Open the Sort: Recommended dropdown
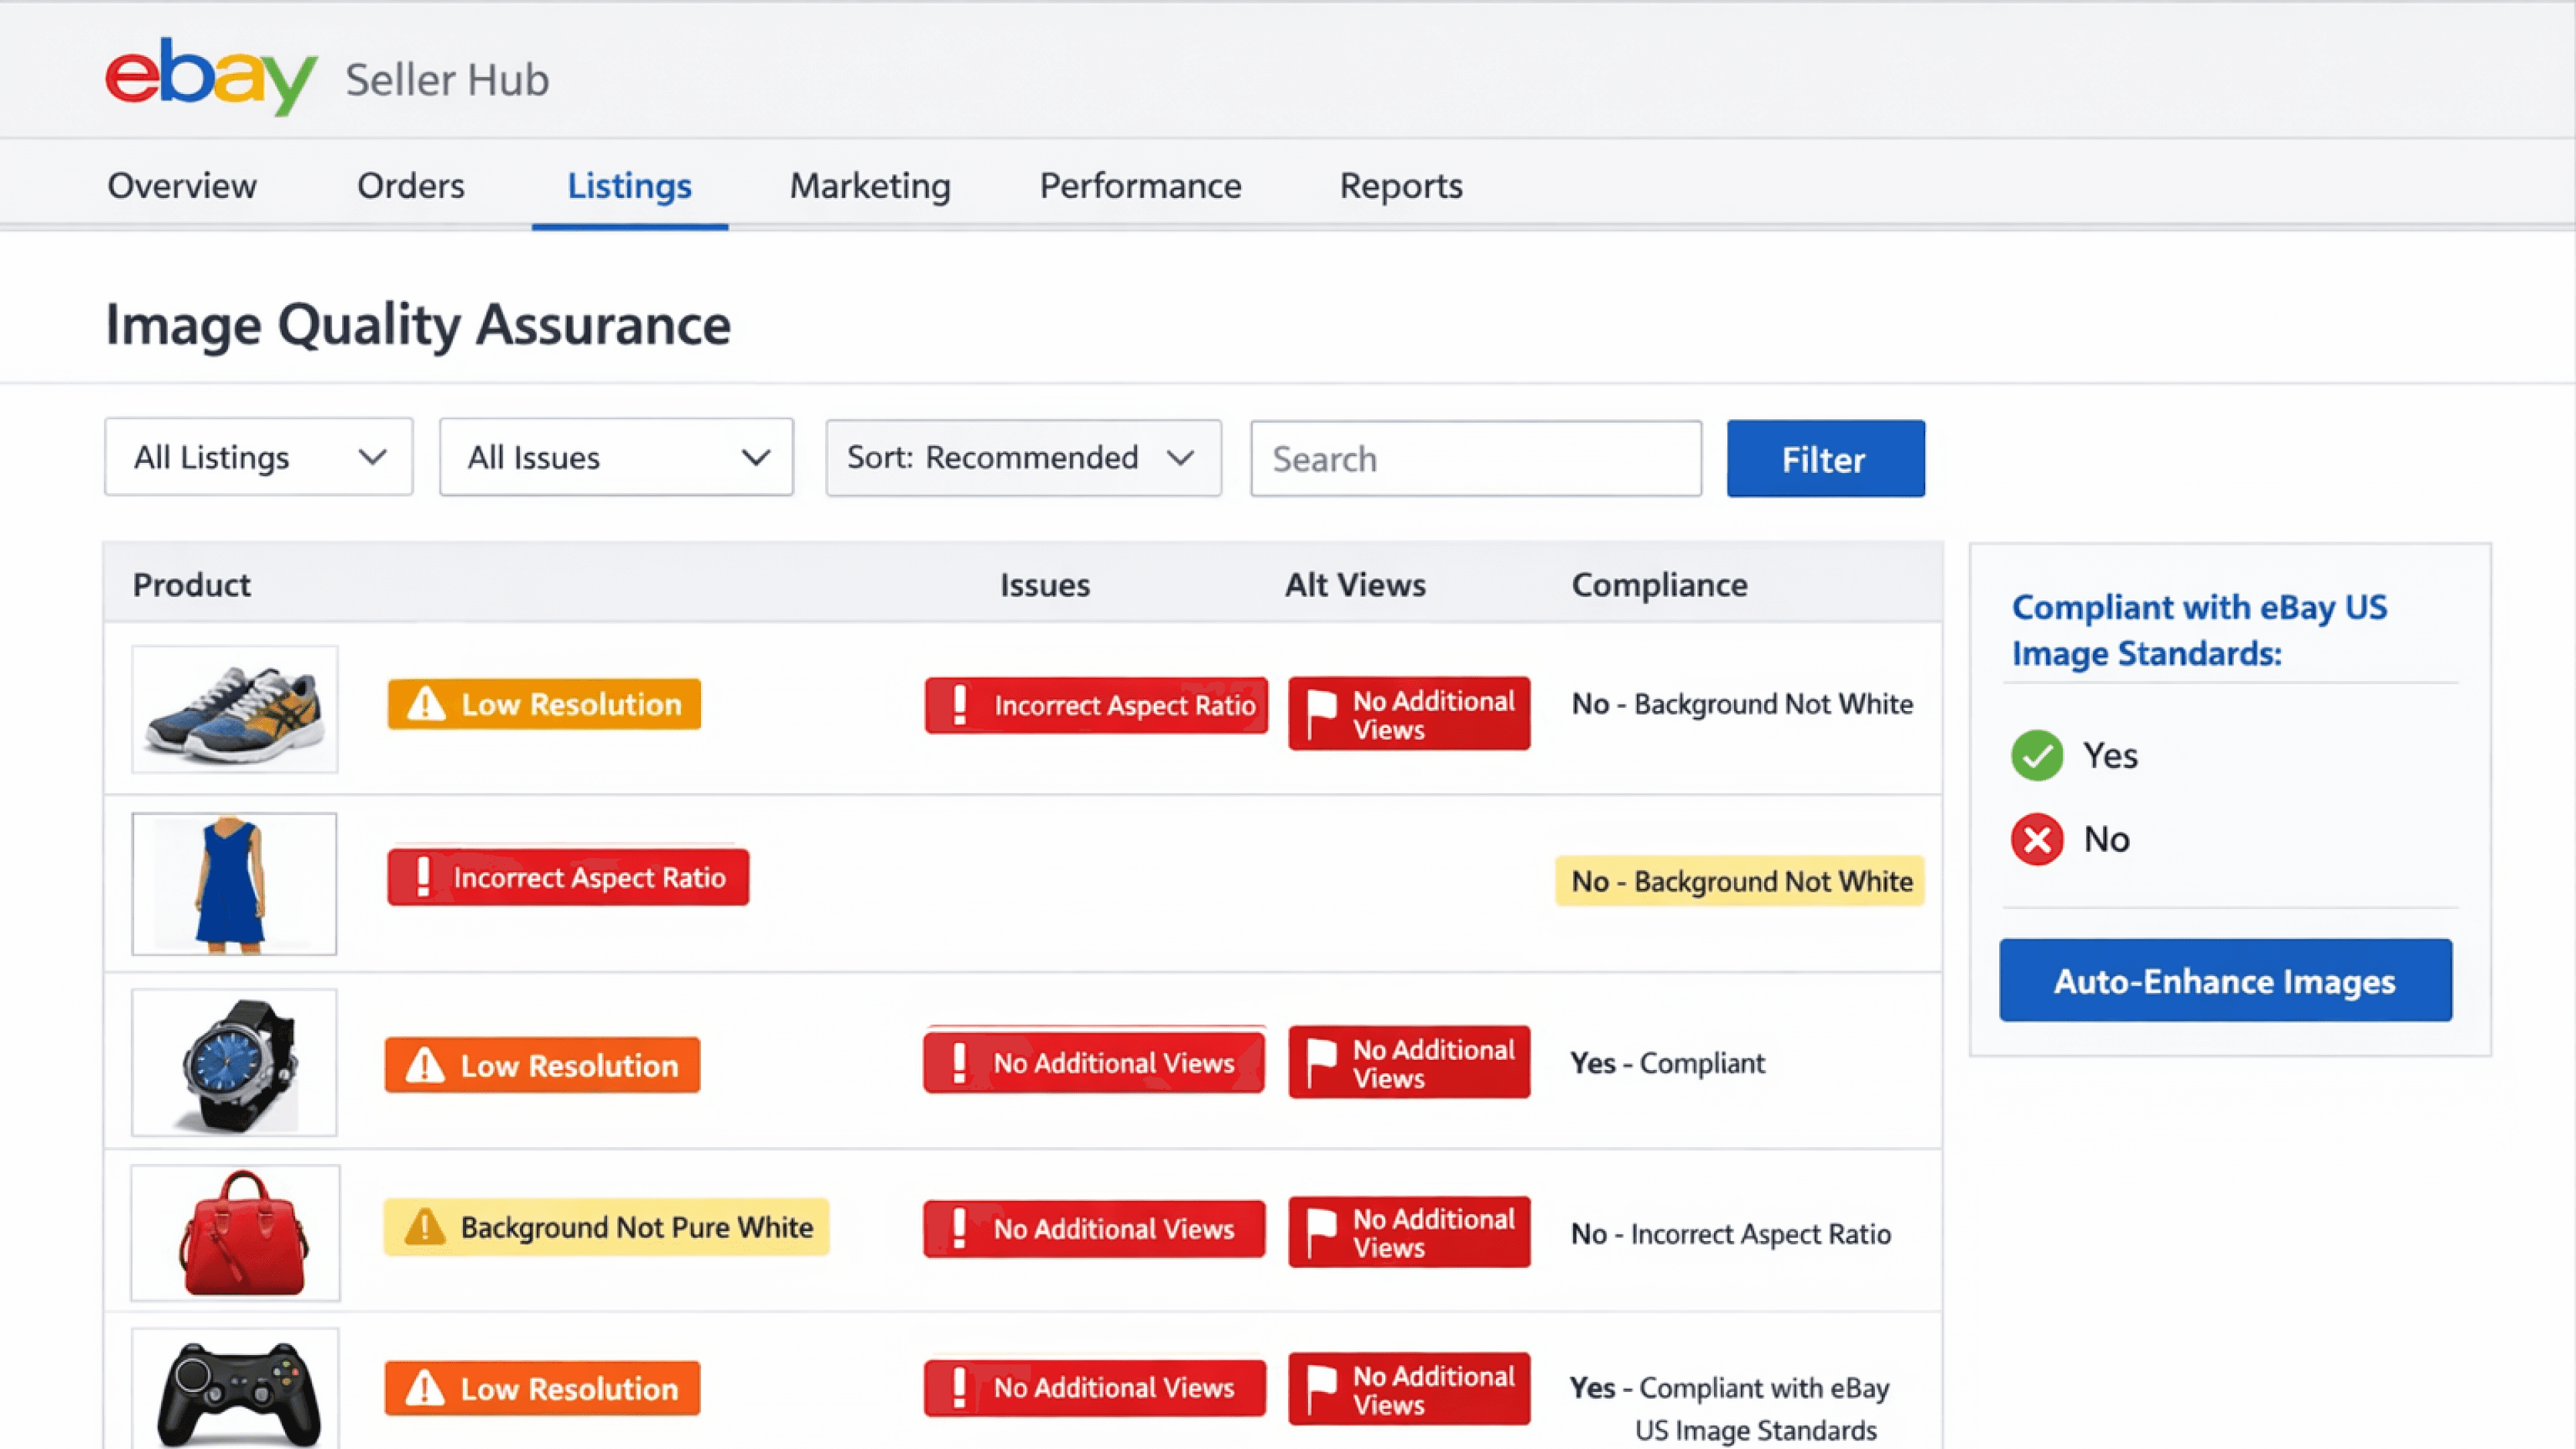2576x1449 pixels. (x=1023, y=457)
